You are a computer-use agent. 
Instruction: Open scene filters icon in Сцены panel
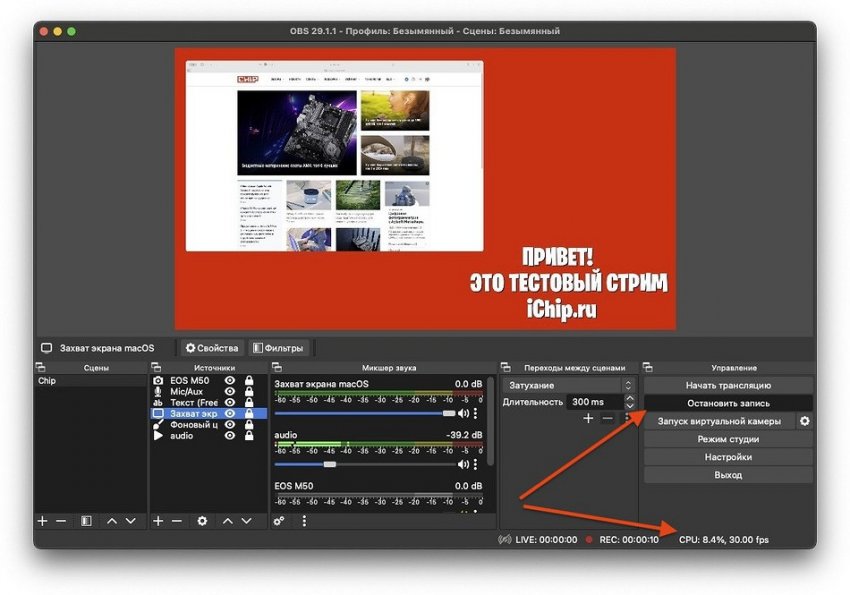point(86,521)
